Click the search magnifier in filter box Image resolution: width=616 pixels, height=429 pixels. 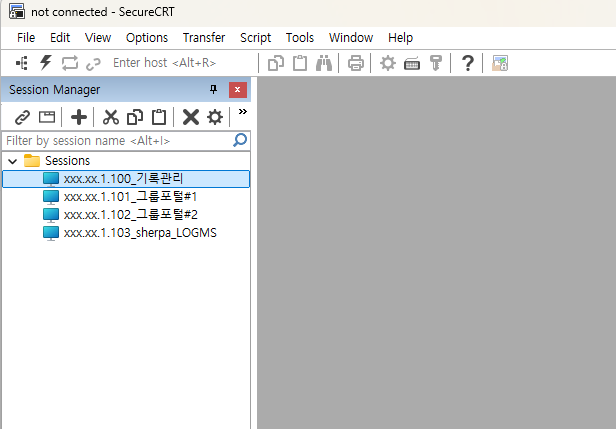[x=240, y=140]
